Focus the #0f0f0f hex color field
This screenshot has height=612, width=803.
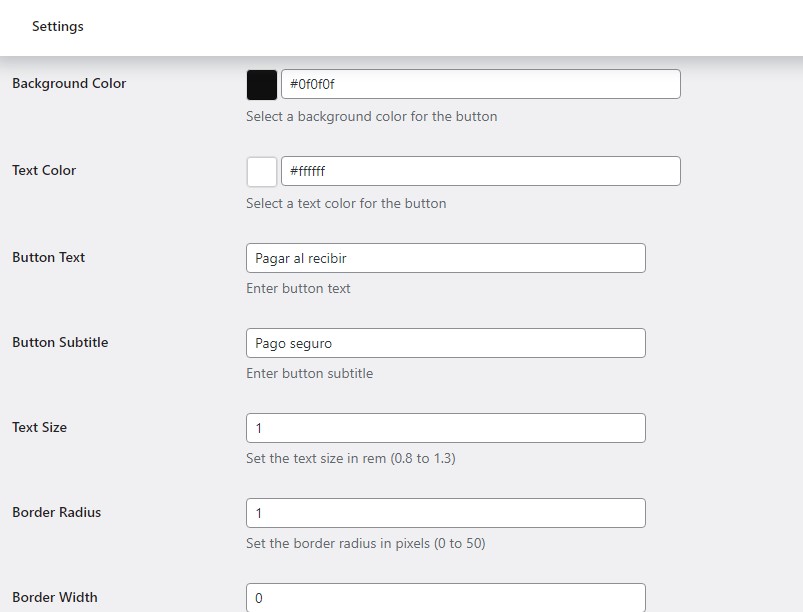[480, 84]
